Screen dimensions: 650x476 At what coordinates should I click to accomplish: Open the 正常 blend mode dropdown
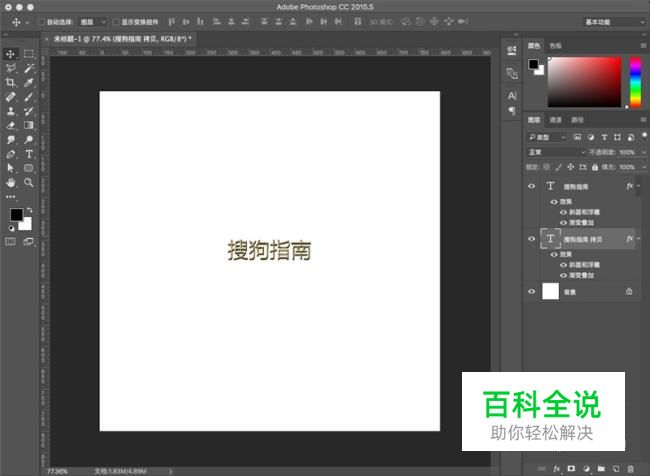557,152
